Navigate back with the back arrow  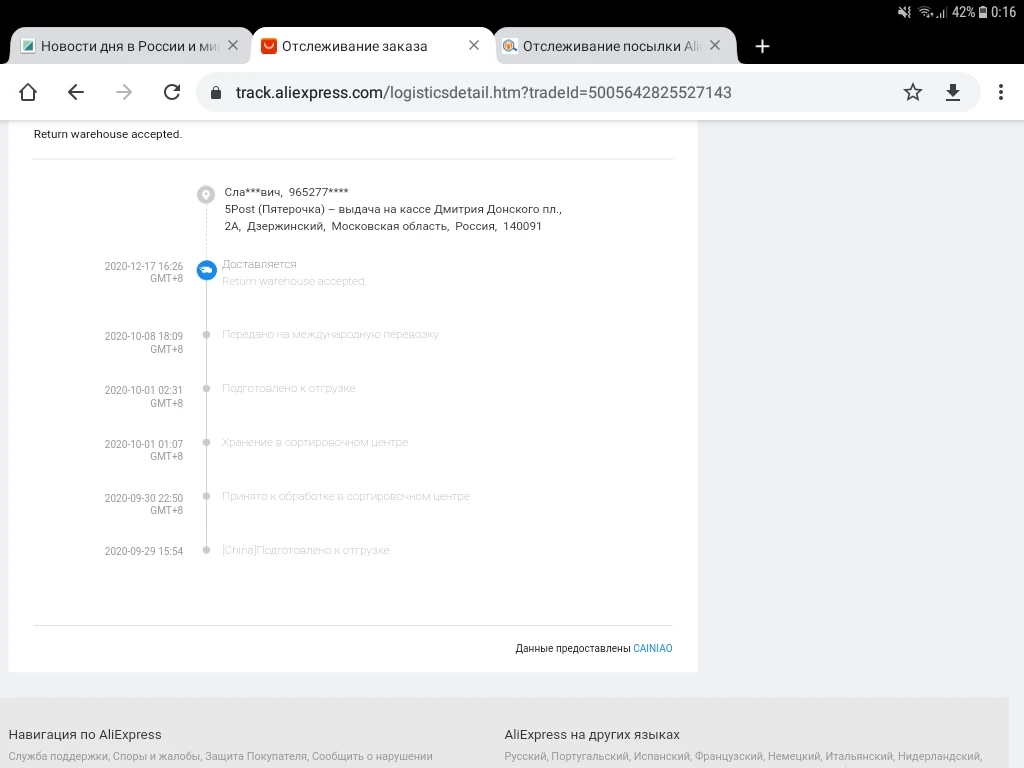(76, 92)
